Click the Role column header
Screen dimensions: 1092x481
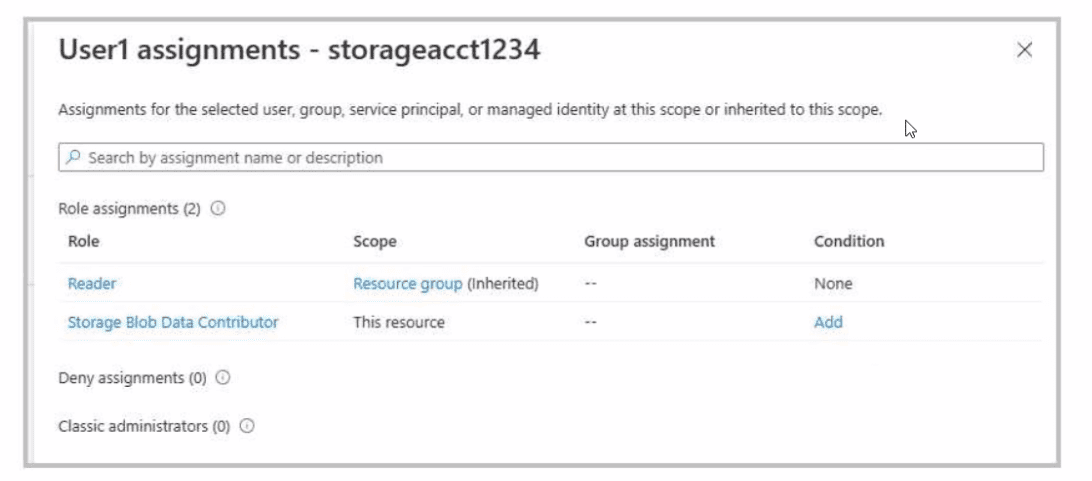coord(84,241)
